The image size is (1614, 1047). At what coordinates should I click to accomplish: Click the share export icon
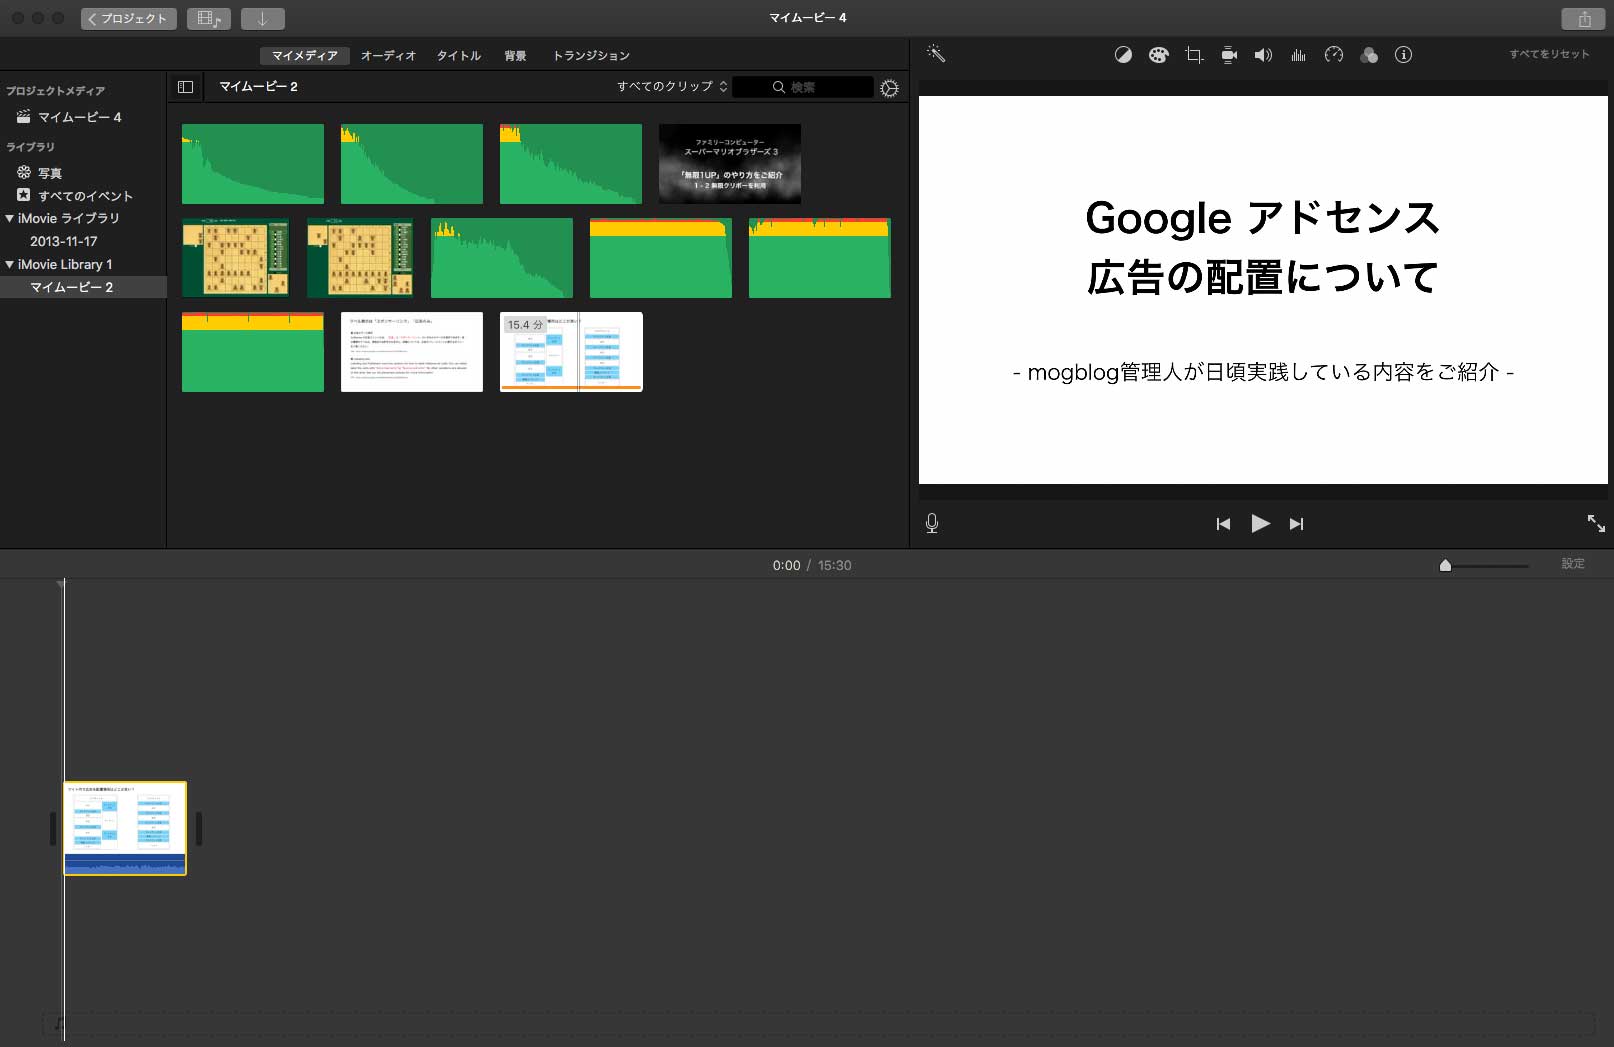[x=1584, y=19]
